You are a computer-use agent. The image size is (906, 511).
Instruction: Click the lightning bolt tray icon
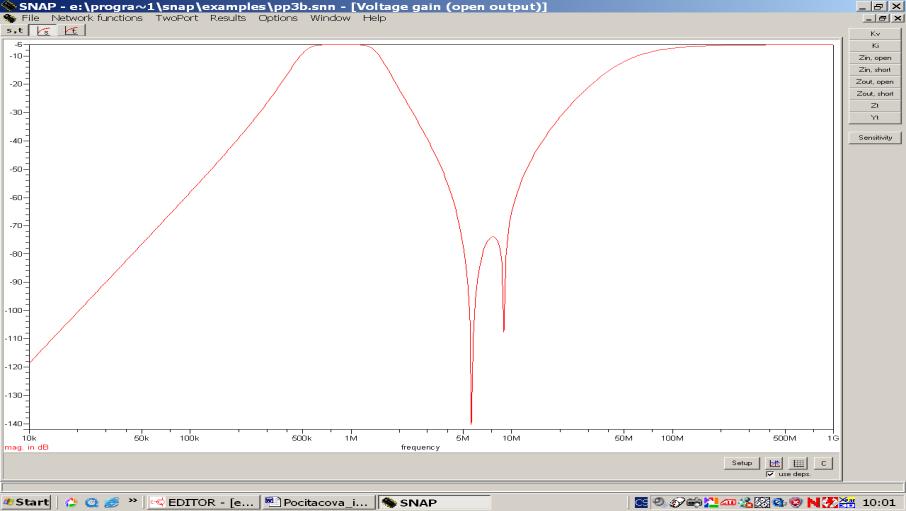point(829,502)
